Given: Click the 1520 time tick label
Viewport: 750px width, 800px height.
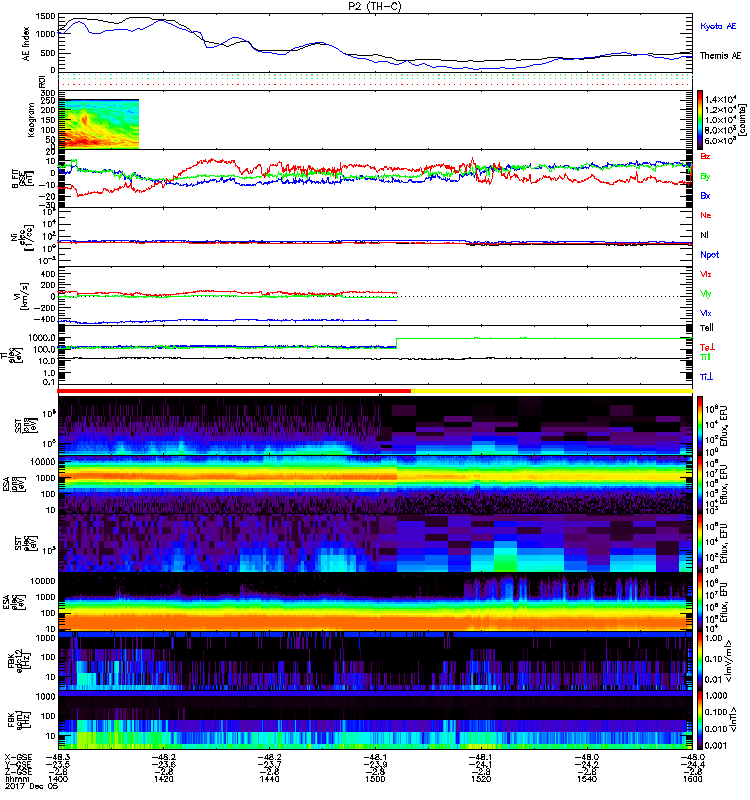Looking at the screenshot, I should coord(481,779).
